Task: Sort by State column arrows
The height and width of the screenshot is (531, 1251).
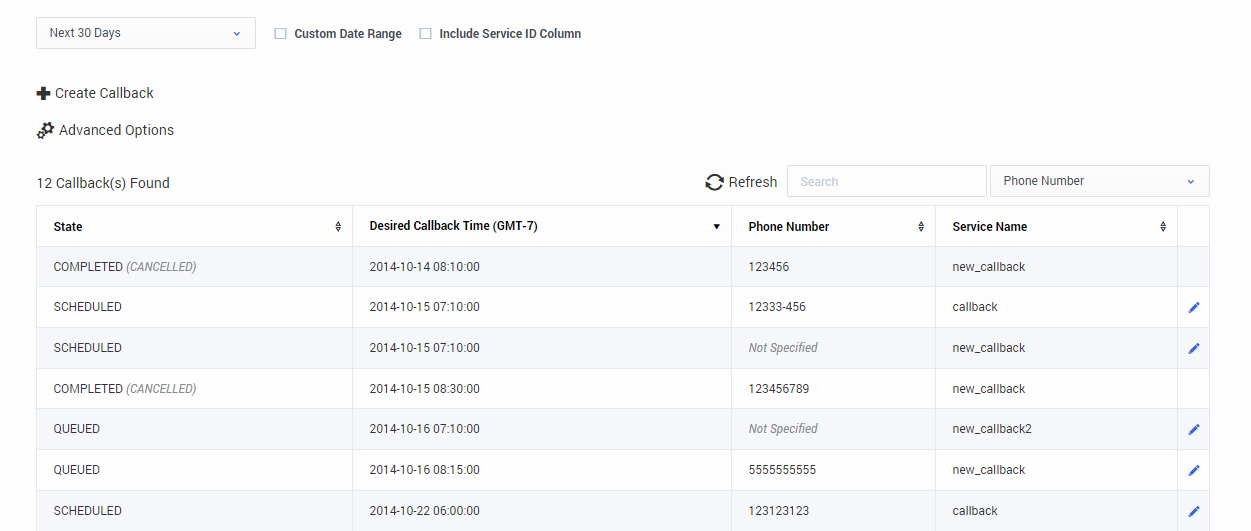Action: (338, 227)
